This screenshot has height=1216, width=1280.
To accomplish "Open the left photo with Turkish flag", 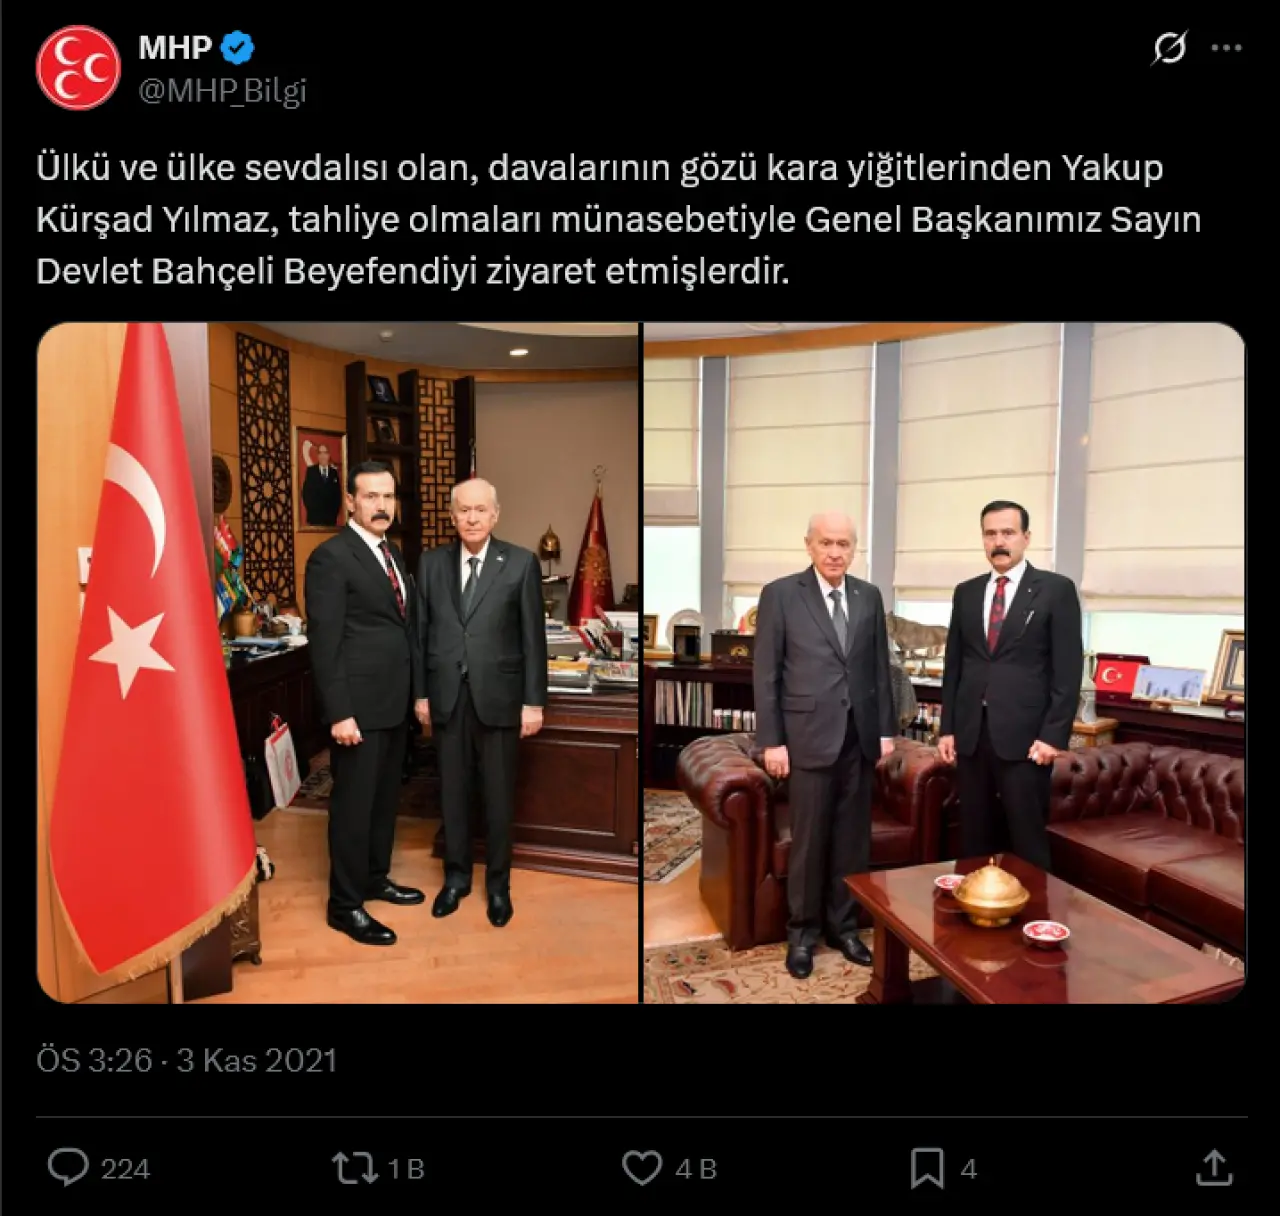I will 338,662.
